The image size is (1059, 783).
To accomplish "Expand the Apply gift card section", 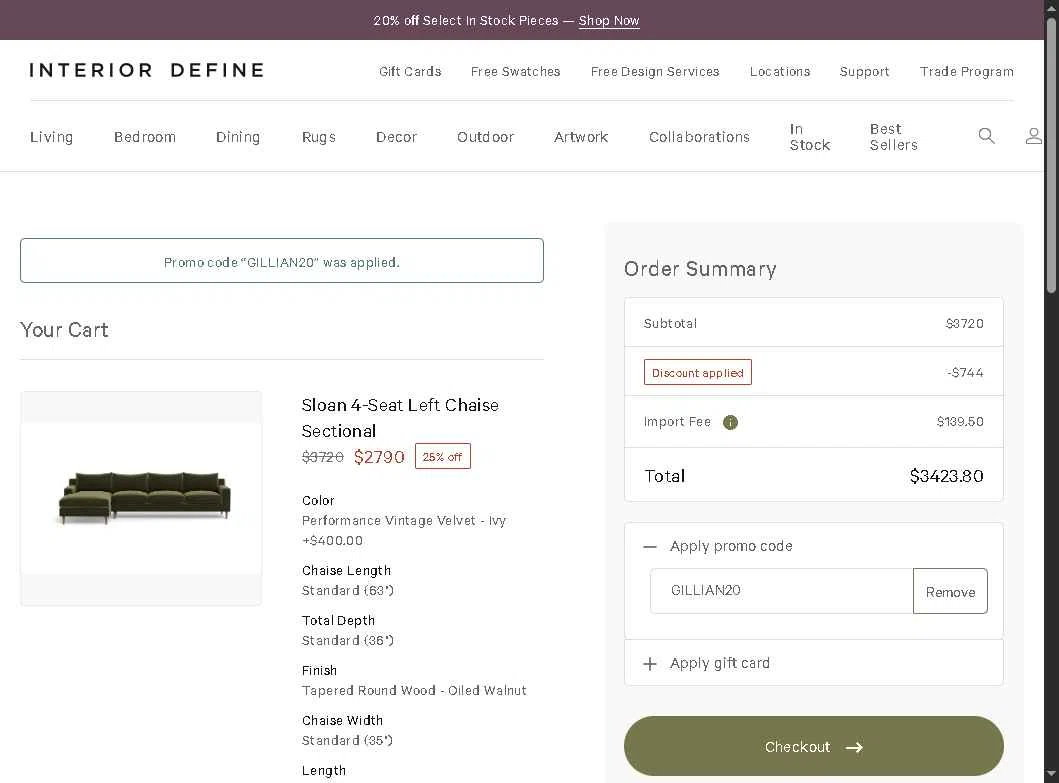I will click(650, 663).
